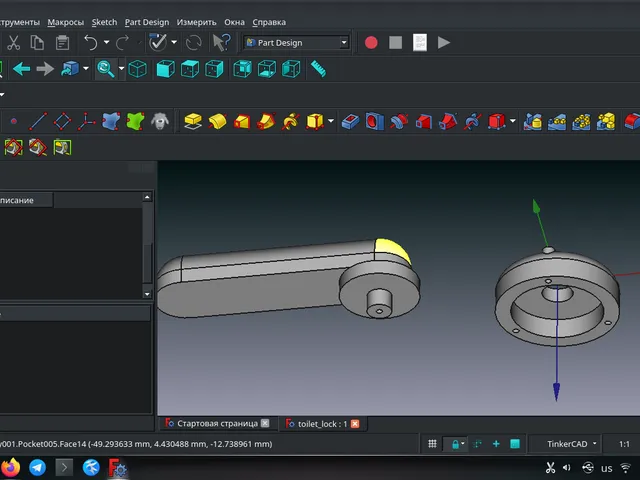
Task: Select the Additive Helix icon
Action: point(290,121)
